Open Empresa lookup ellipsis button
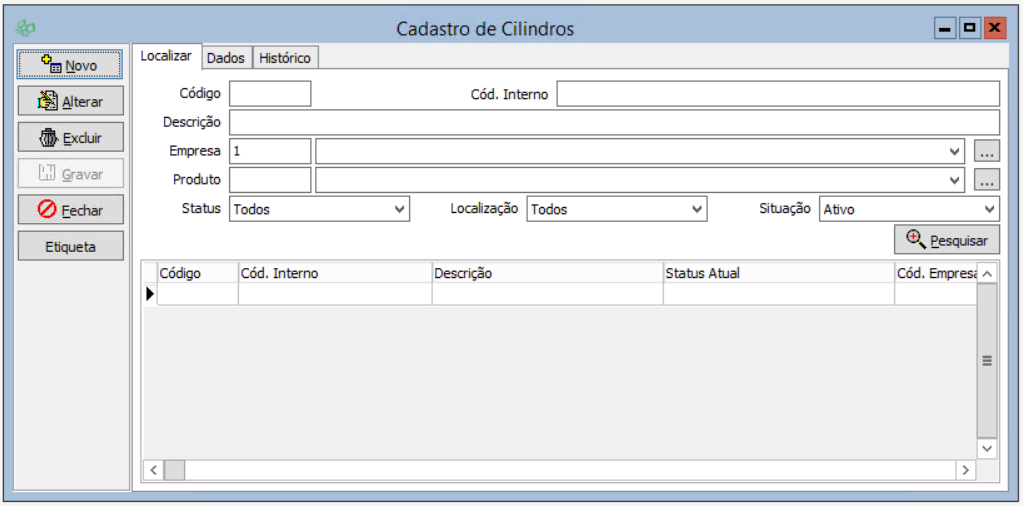Image resolution: width=1023 pixels, height=506 pixels. (x=987, y=152)
